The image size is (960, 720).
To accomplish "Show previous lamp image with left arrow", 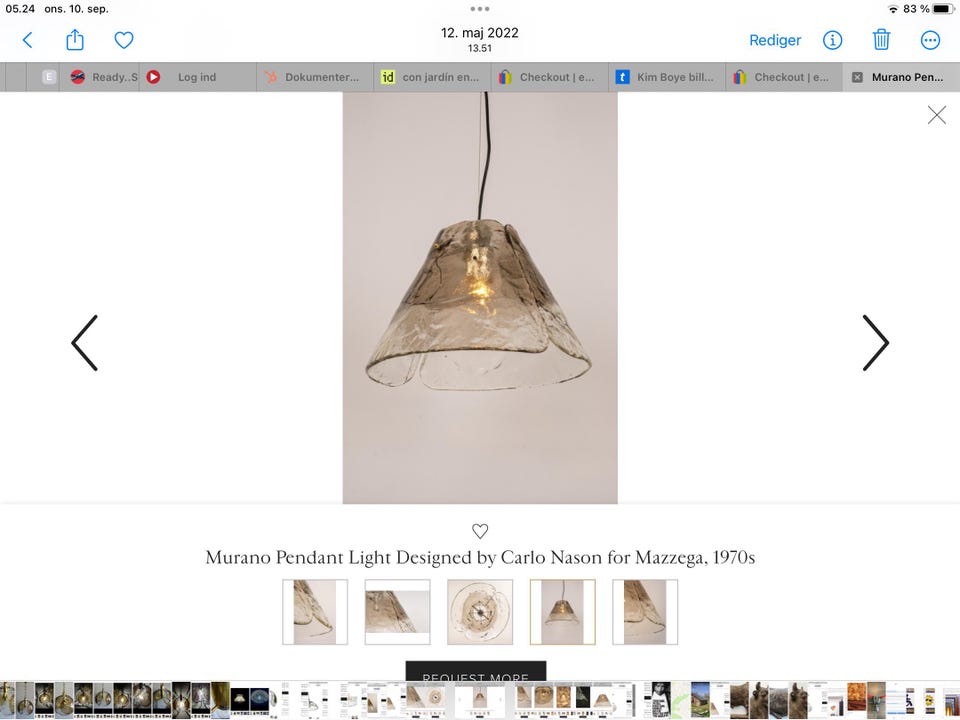I will point(84,343).
